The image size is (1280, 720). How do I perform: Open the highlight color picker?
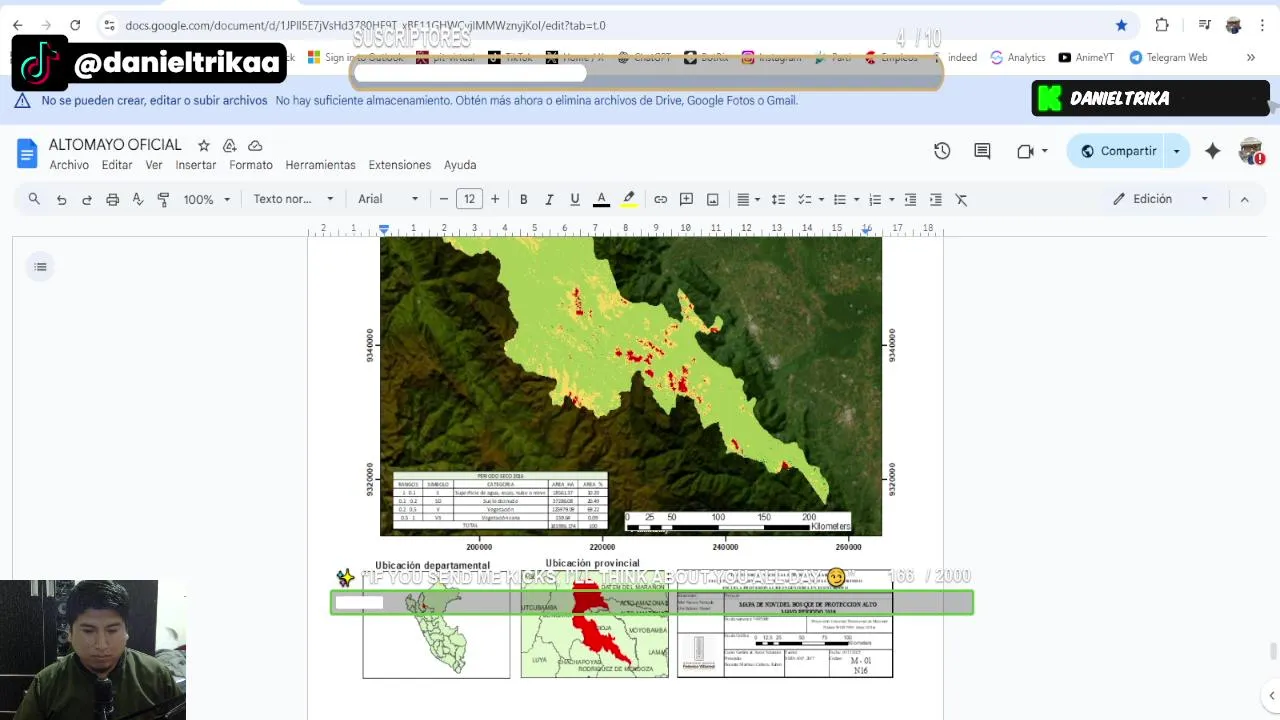628,199
